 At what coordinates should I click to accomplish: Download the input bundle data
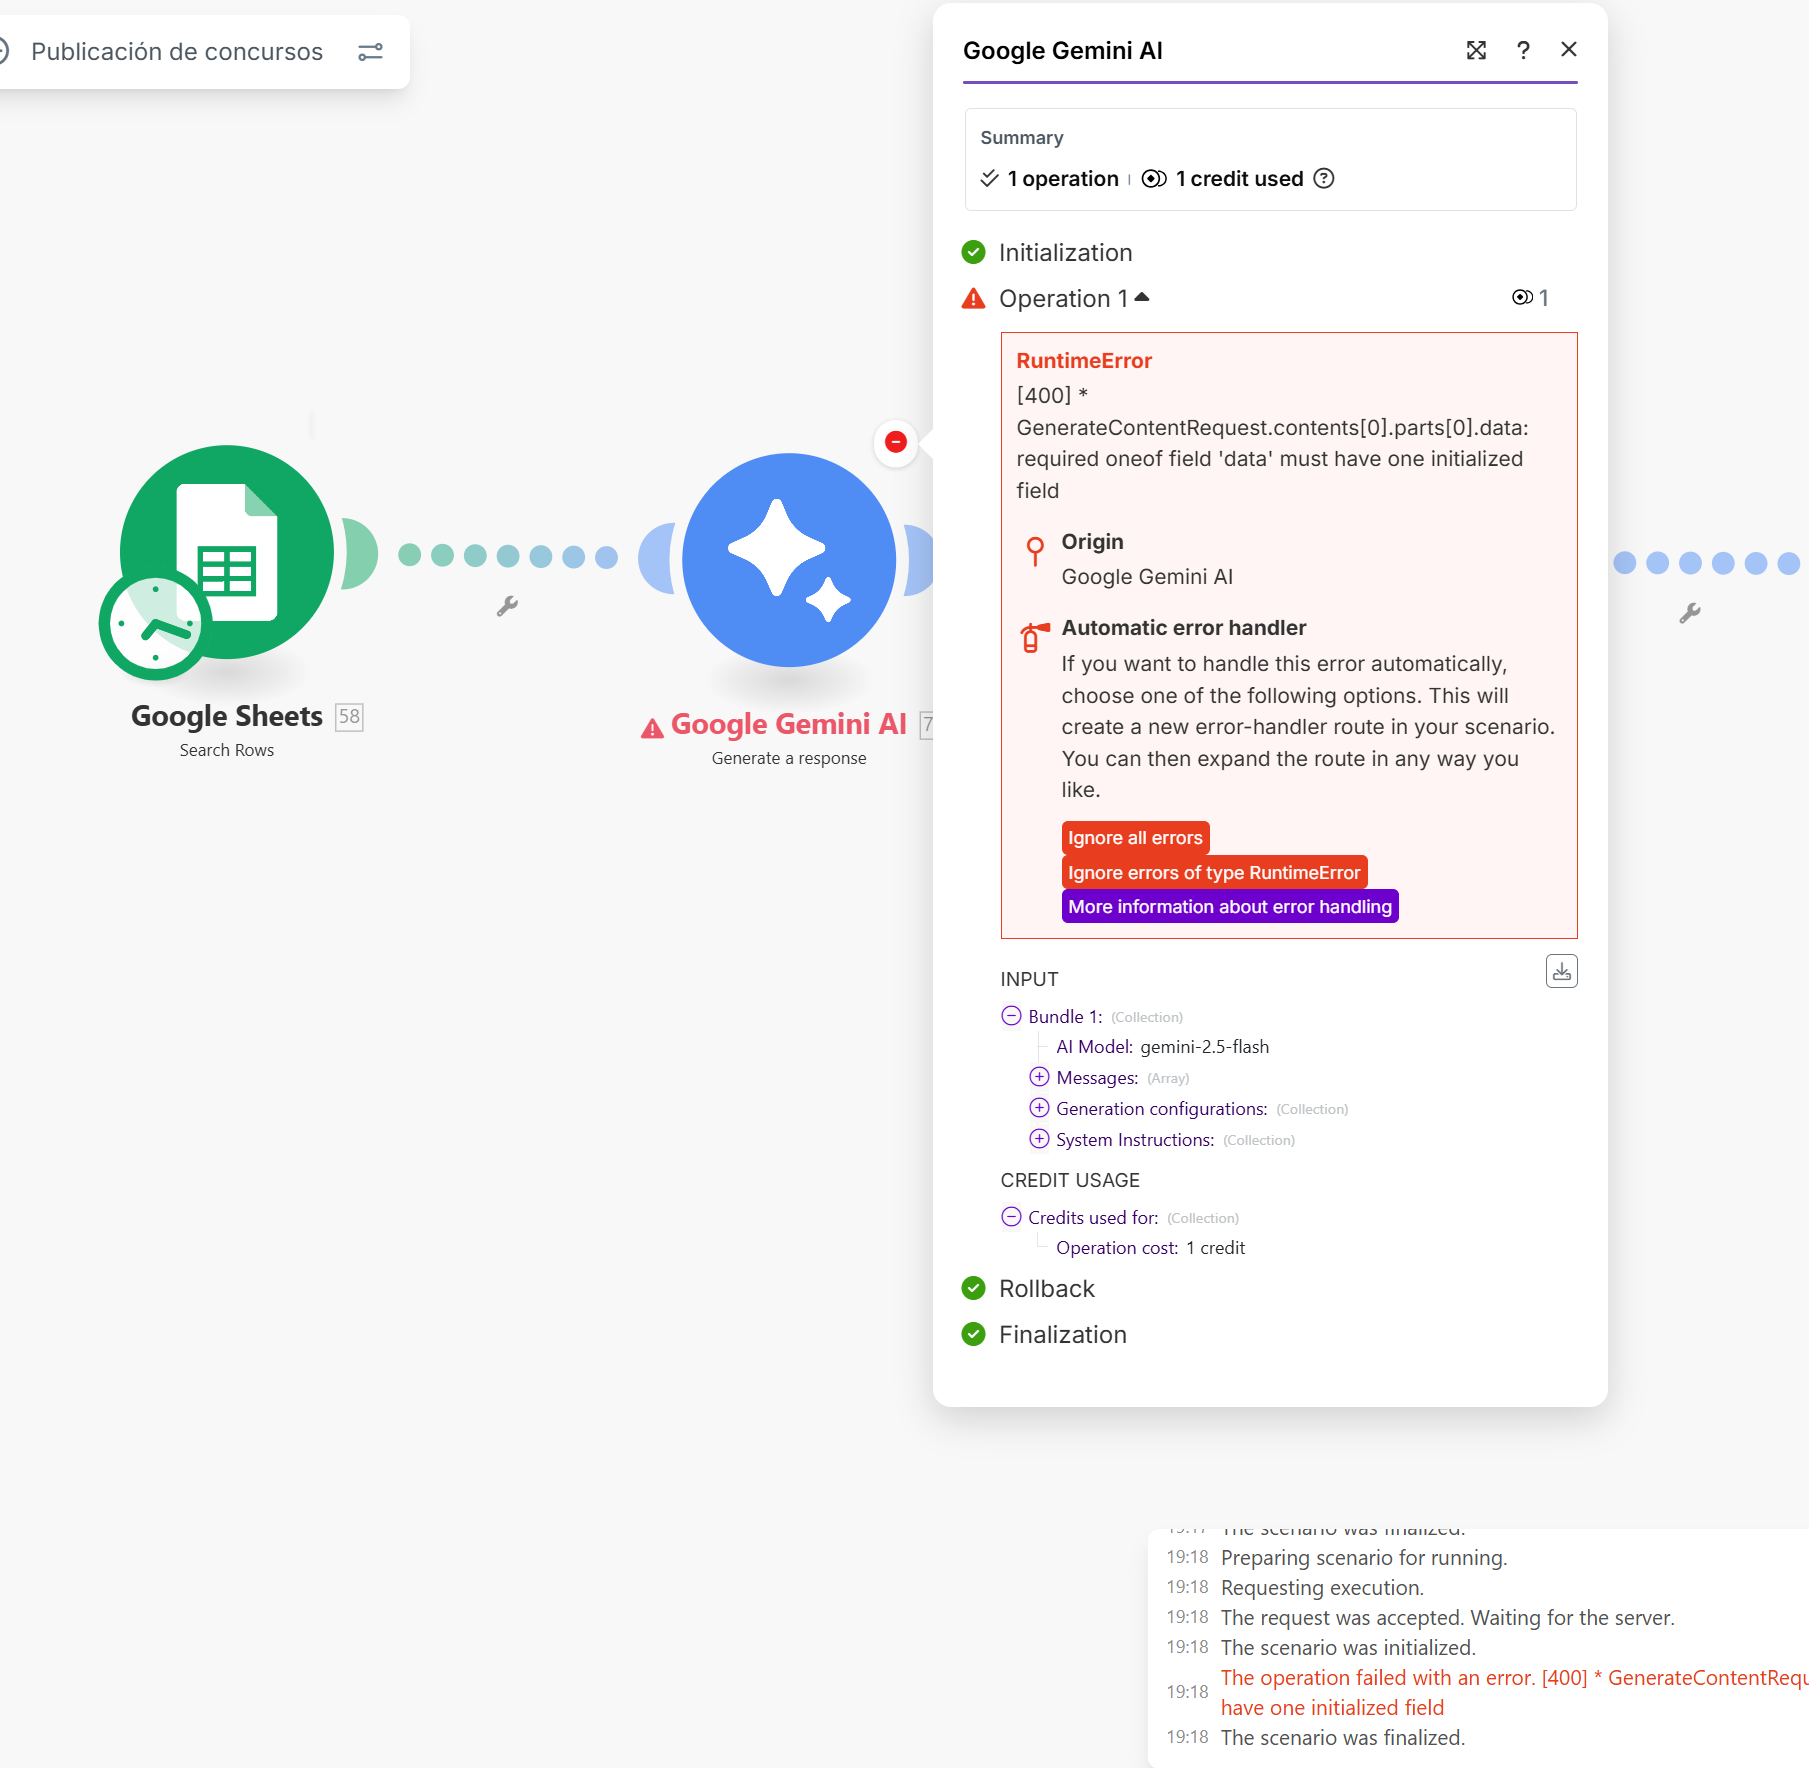click(1562, 971)
